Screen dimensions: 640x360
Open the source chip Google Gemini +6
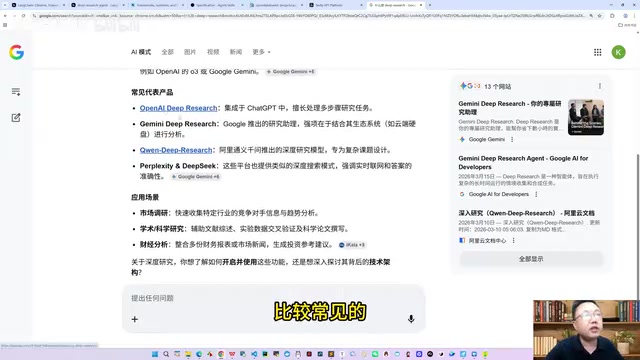click(196, 177)
